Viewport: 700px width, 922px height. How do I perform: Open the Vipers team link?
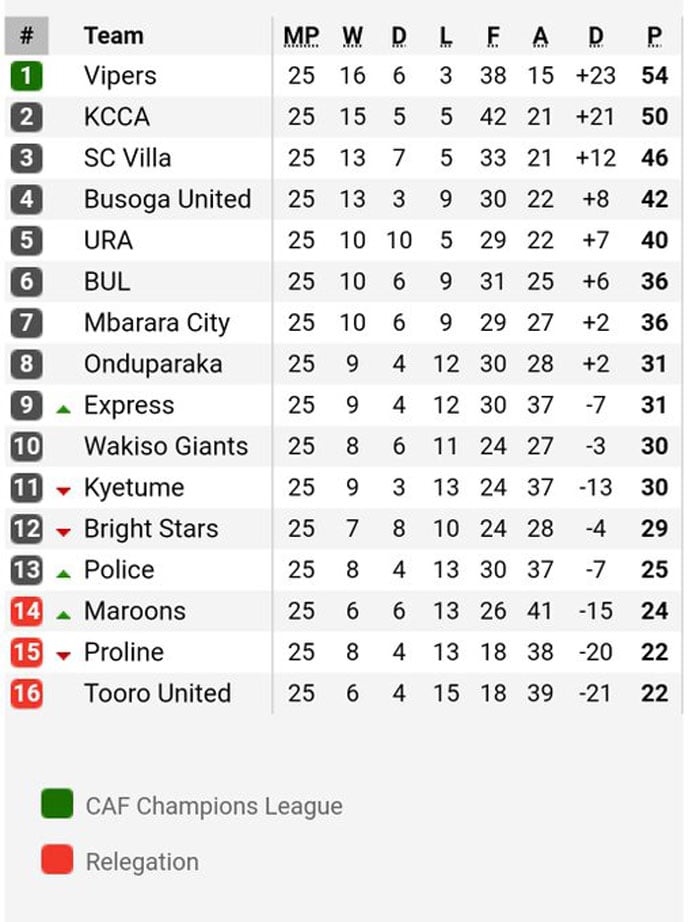point(120,76)
